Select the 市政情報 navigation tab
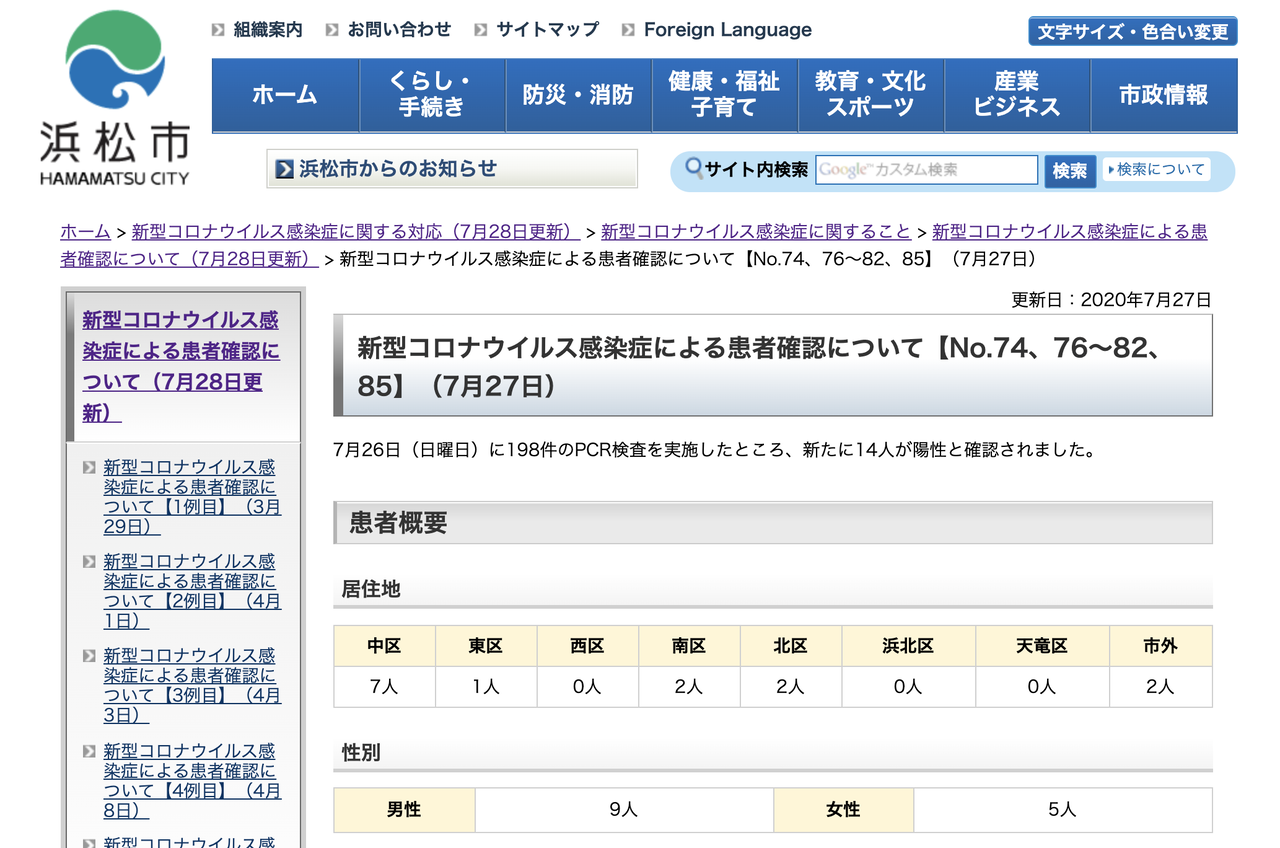Viewport: 1280px width, 848px height. click(x=1164, y=95)
